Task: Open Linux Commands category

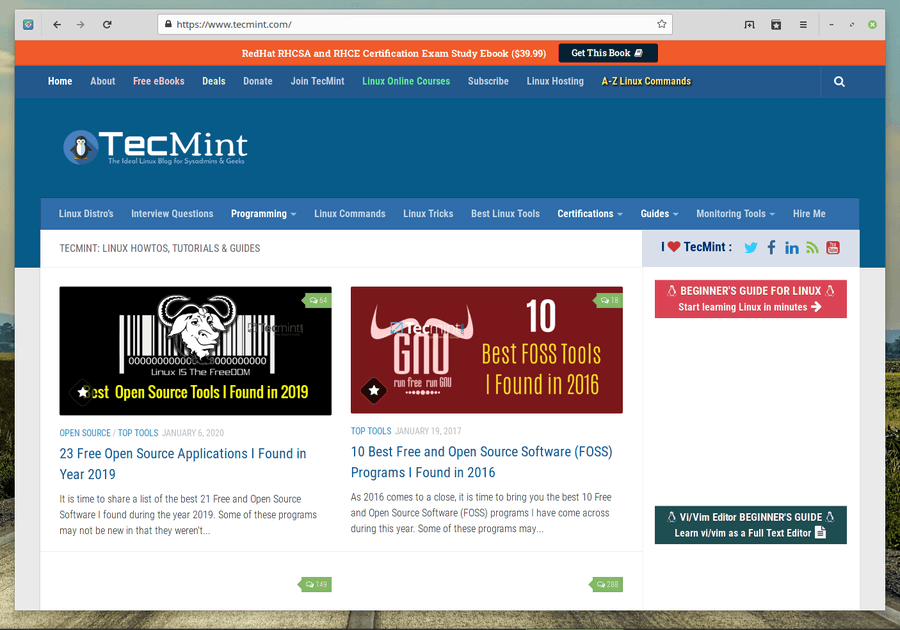Action: tap(350, 213)
